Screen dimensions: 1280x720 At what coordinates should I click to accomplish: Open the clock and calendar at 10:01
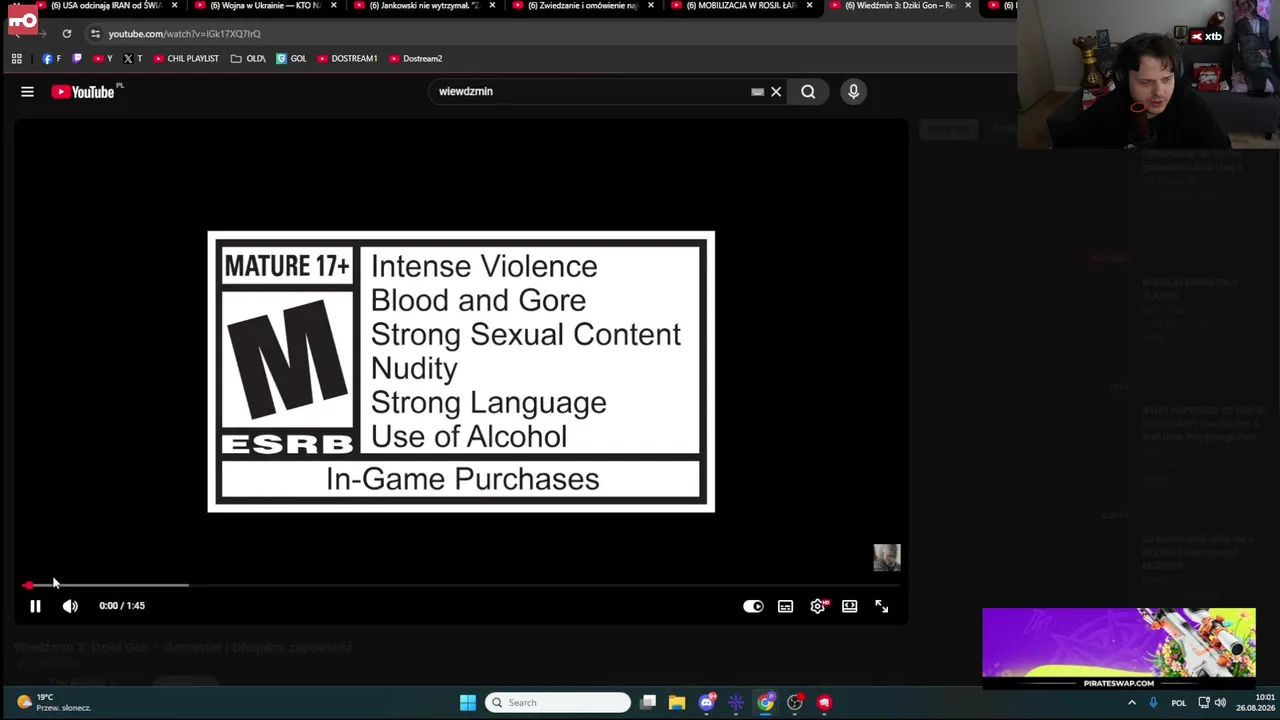click(1255, 703)
